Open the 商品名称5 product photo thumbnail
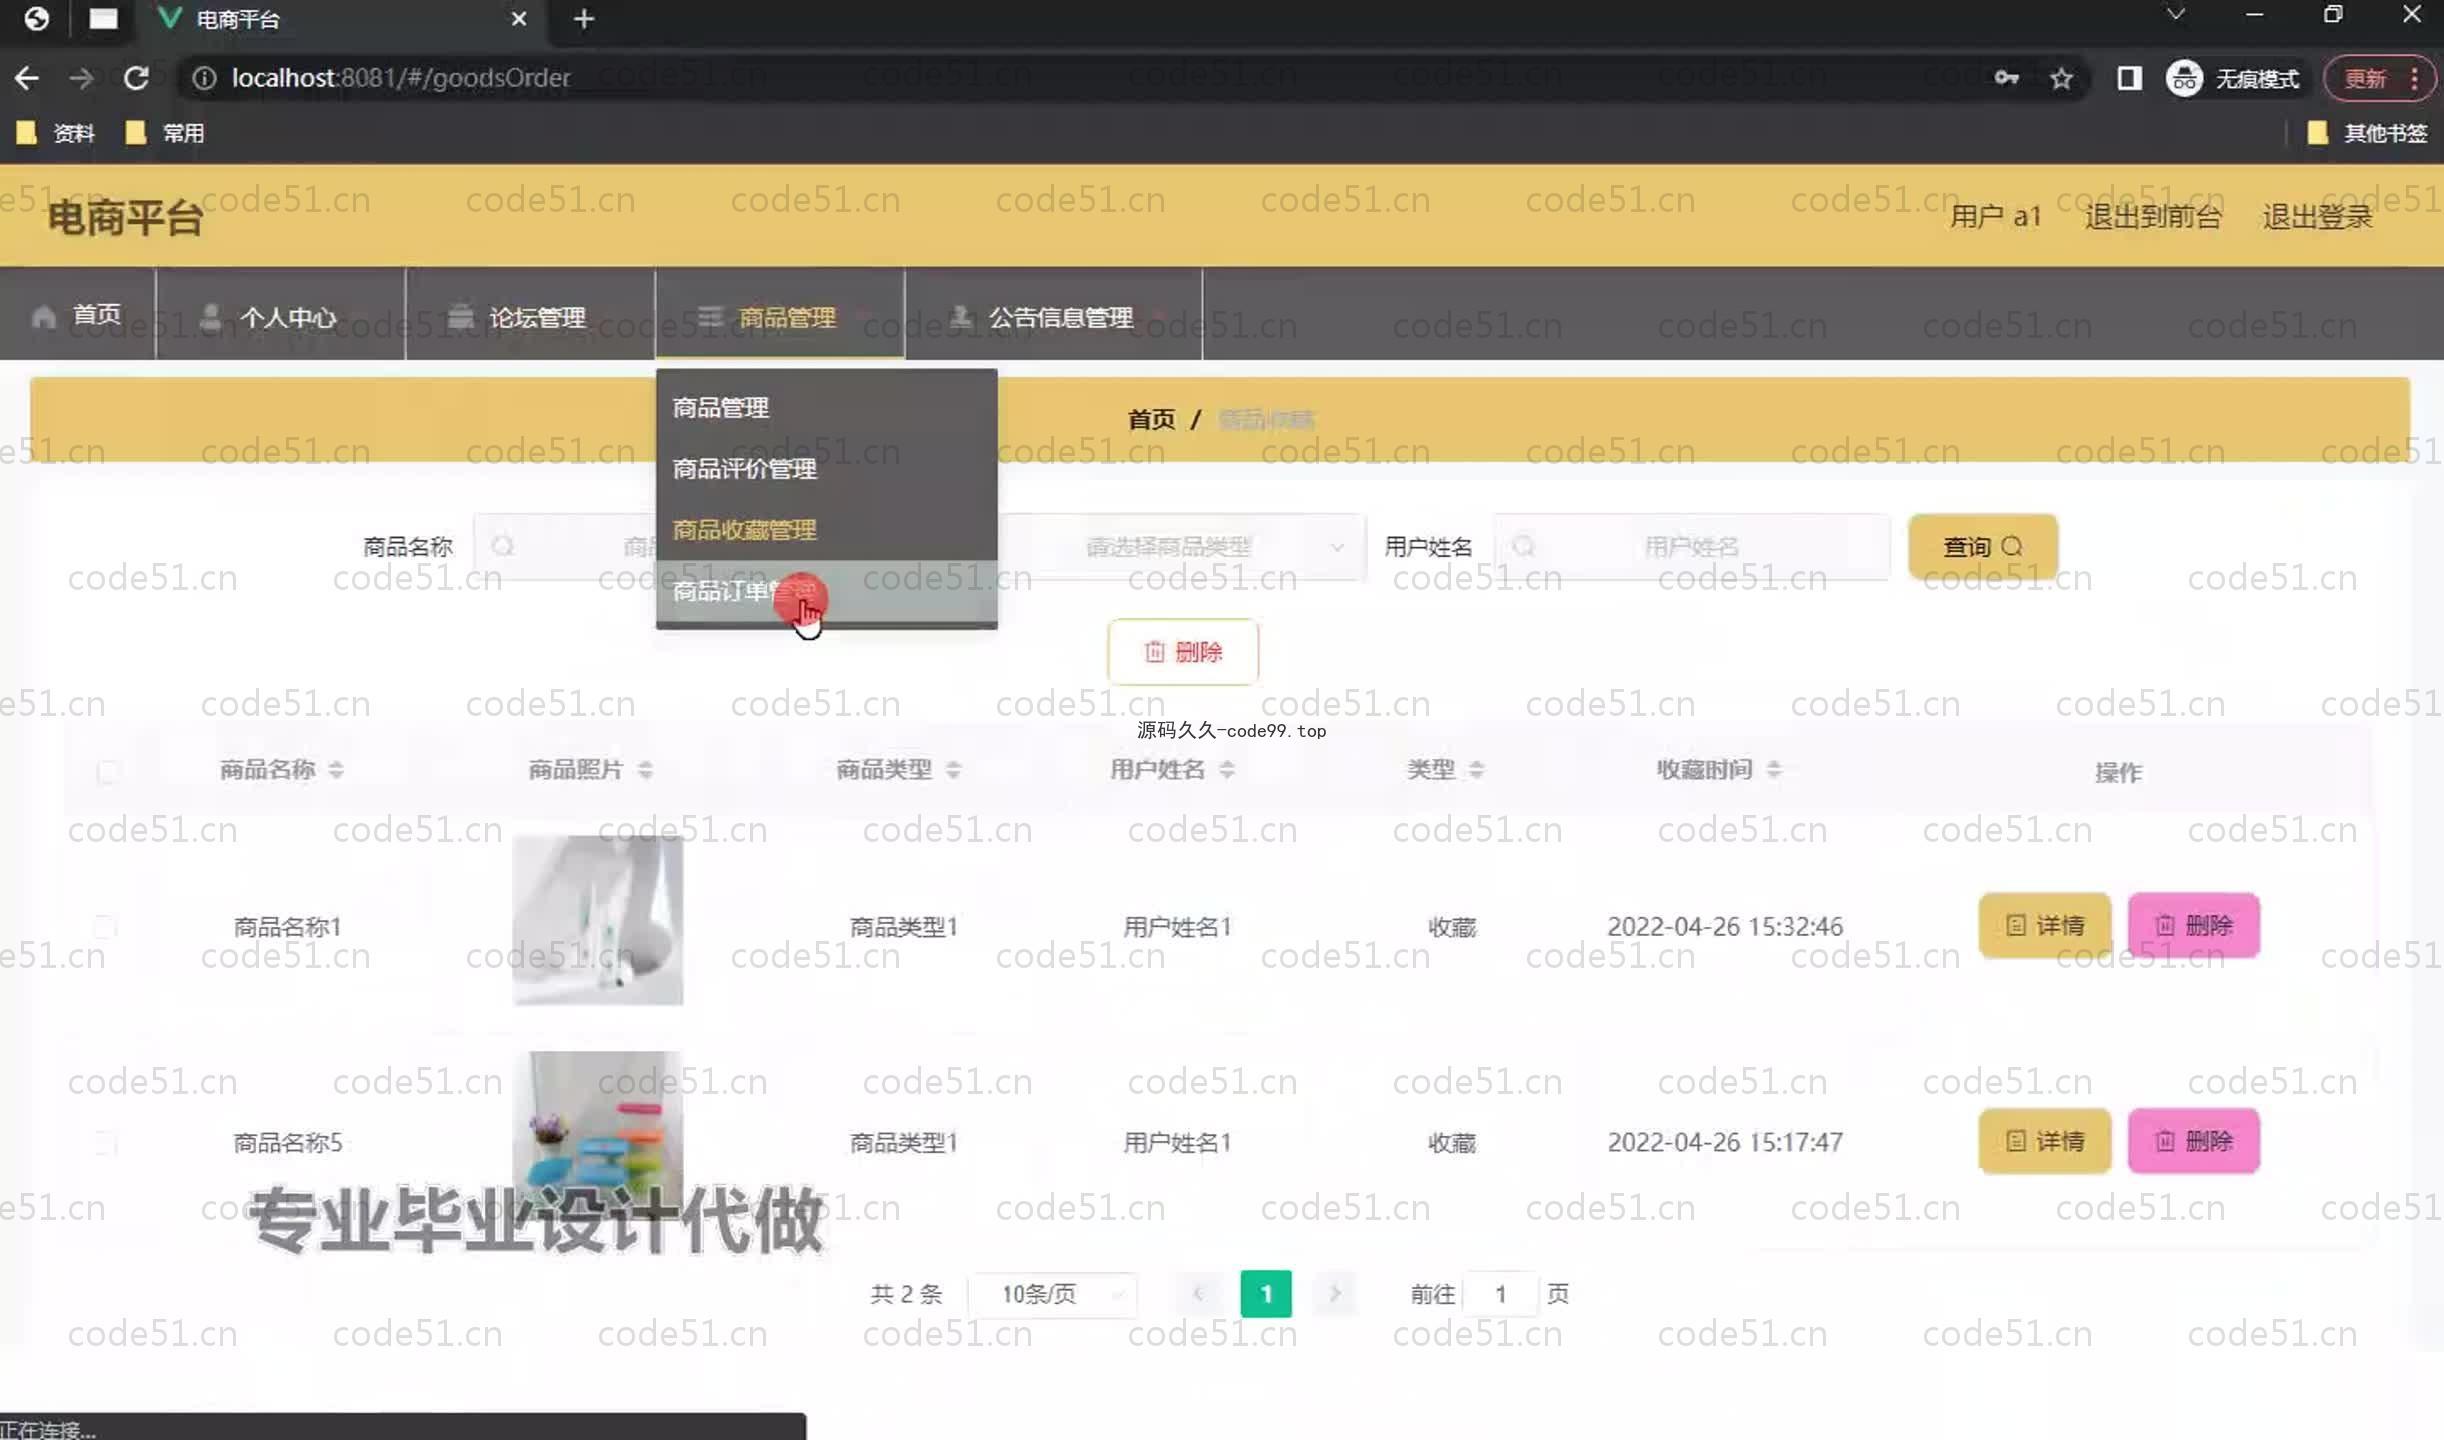Viewport: 2444px width, 1440px height. [x=598, y=1135]
